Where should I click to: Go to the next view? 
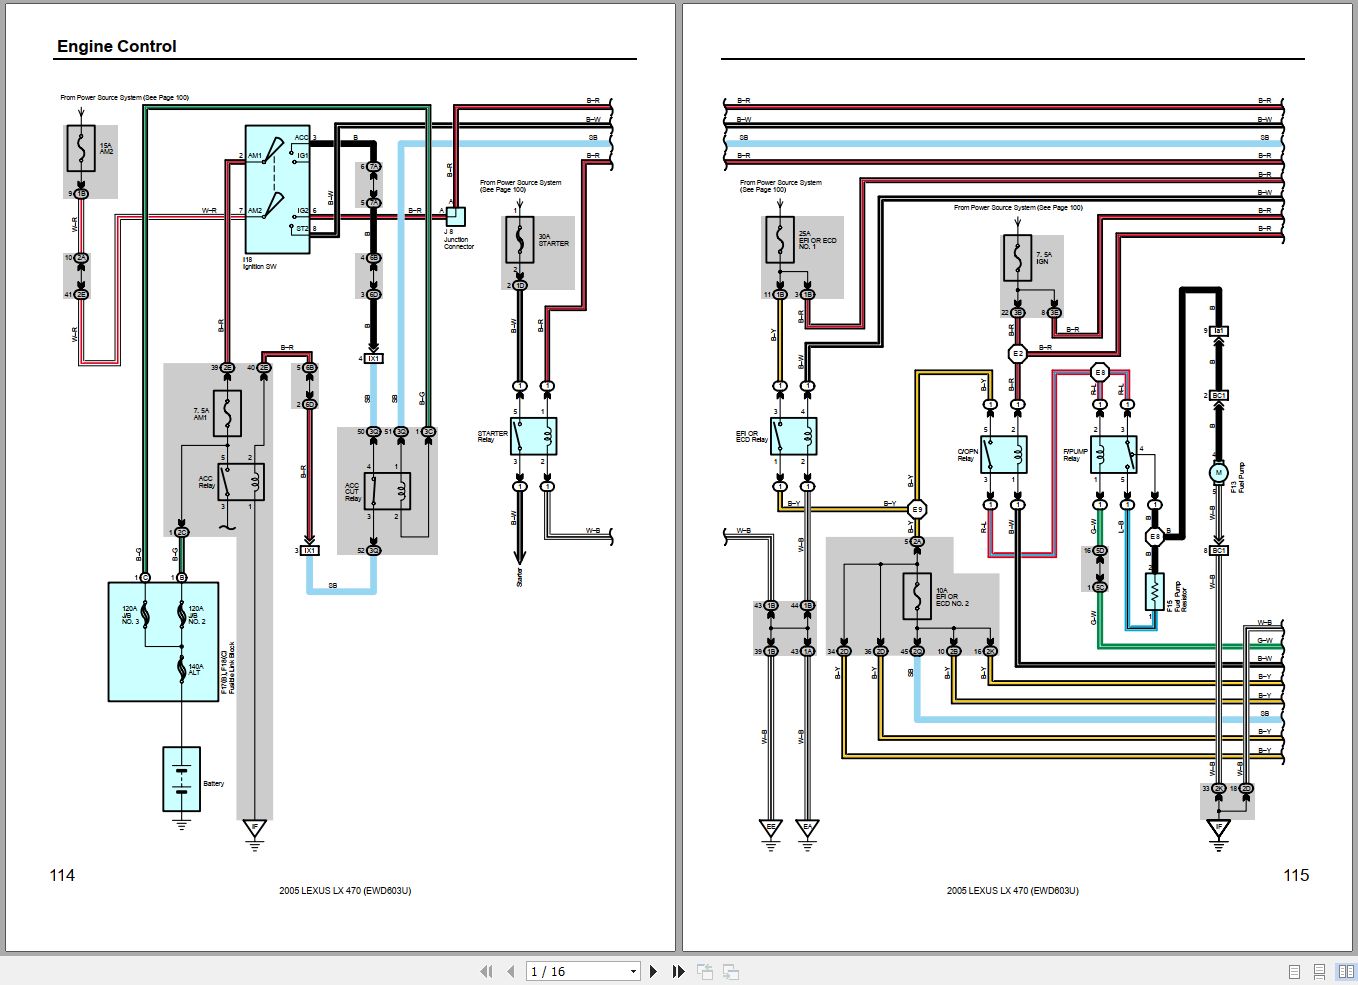tap(731, 971)
